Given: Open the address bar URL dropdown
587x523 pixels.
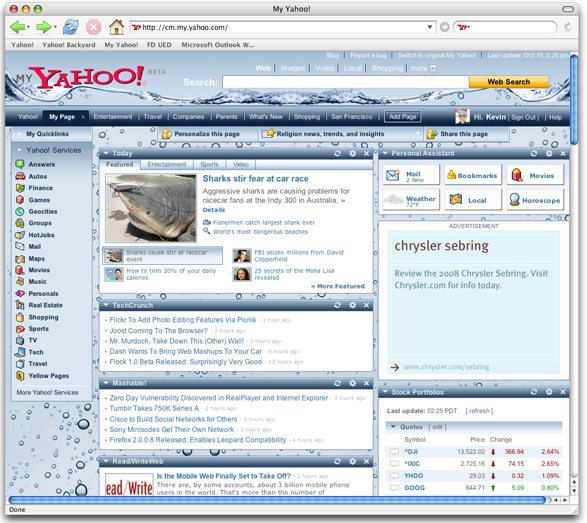Looking at the screenshot, I should click(x=430, y=27).
